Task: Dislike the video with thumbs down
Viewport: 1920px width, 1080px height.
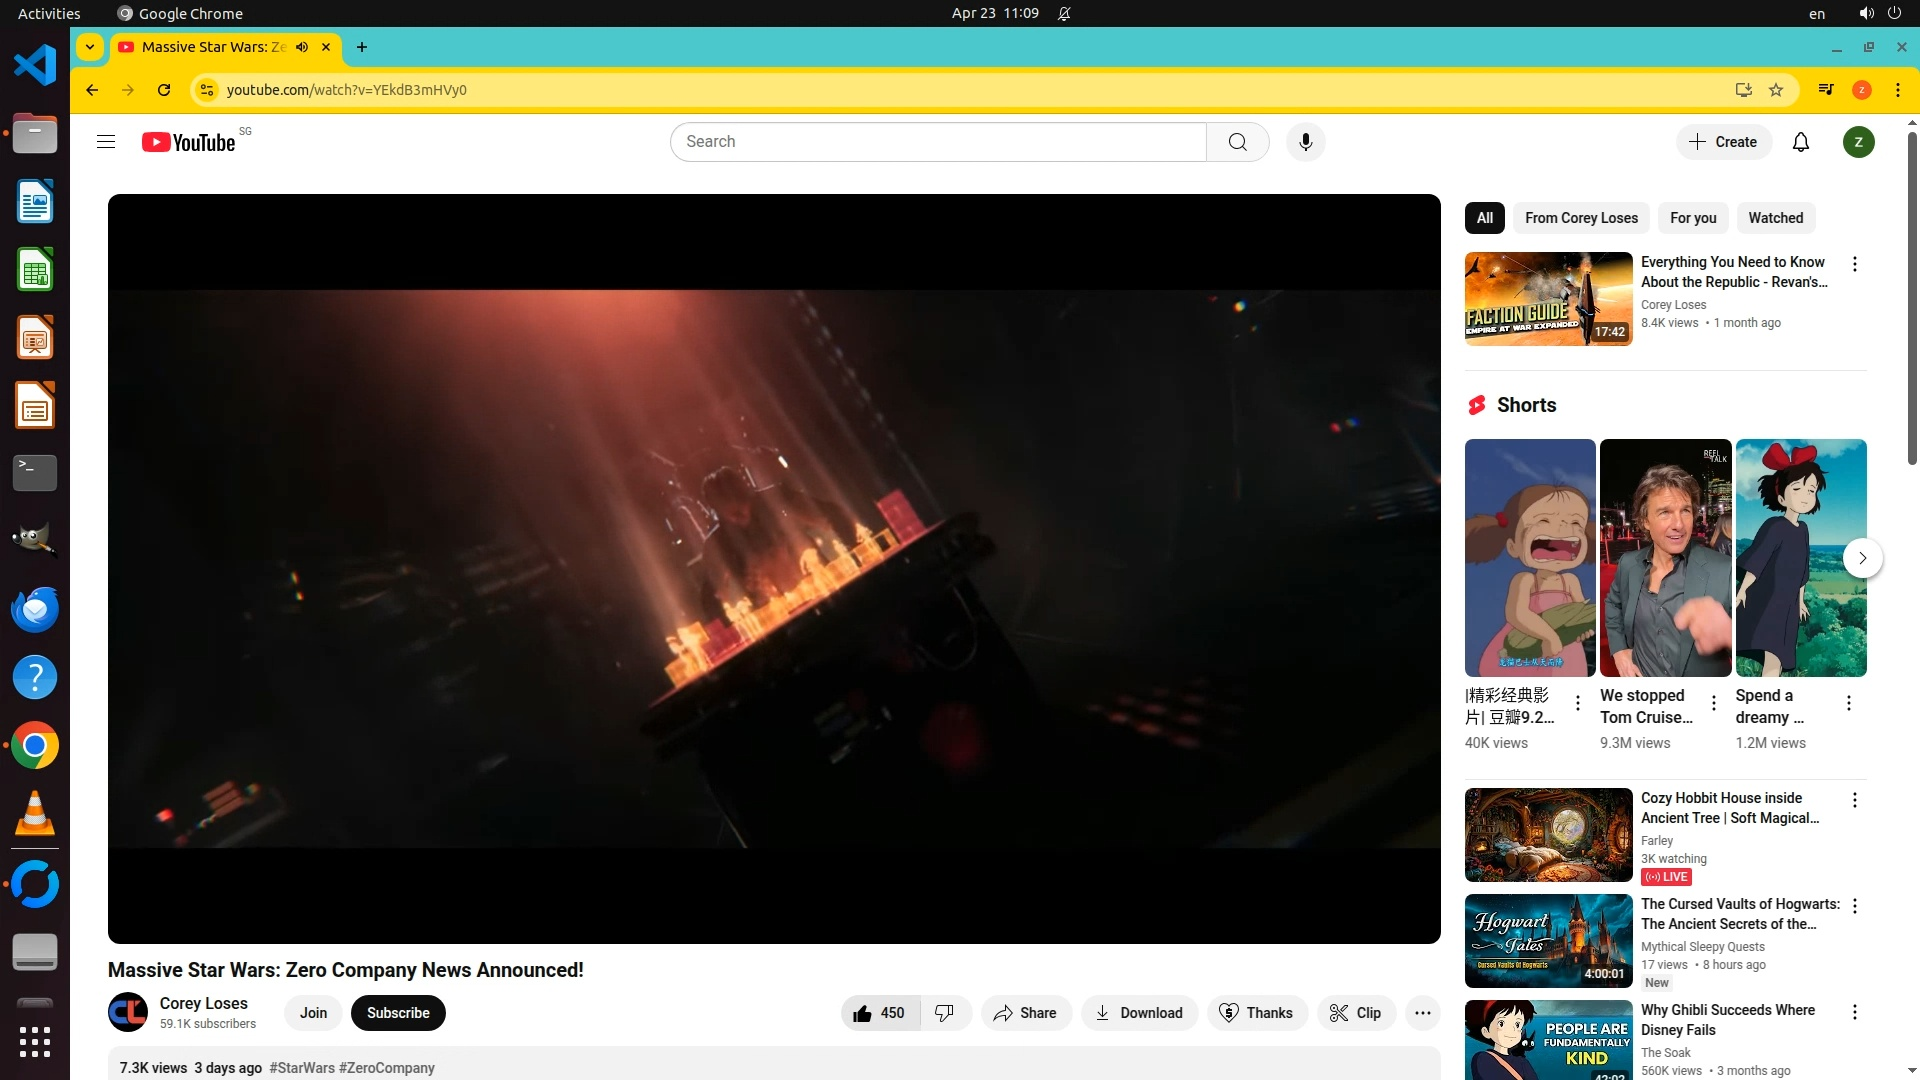Action: coord(944,1013)
